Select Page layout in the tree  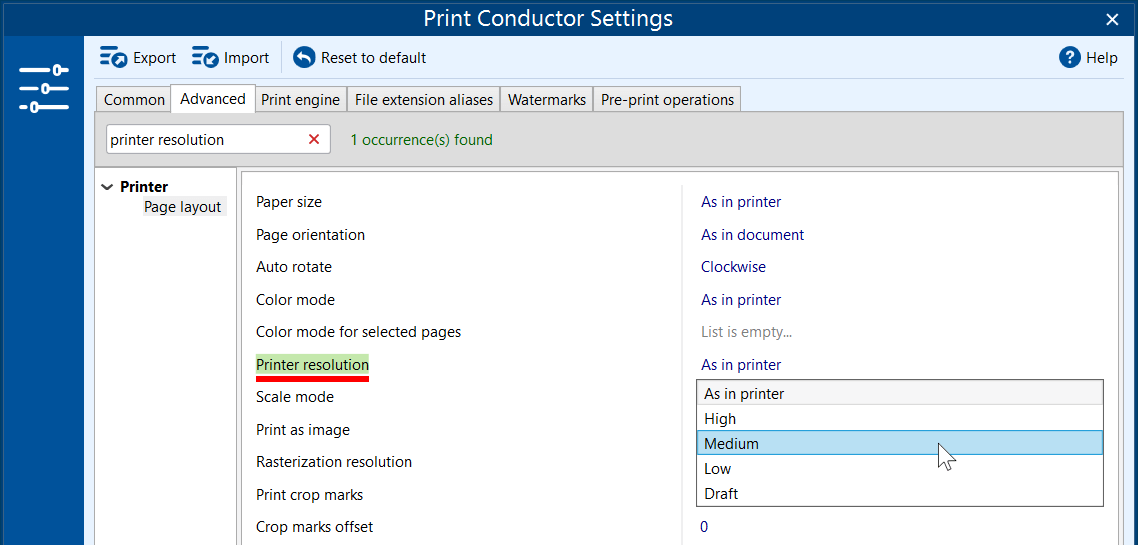pyautogui.click(x=182, y=207)
